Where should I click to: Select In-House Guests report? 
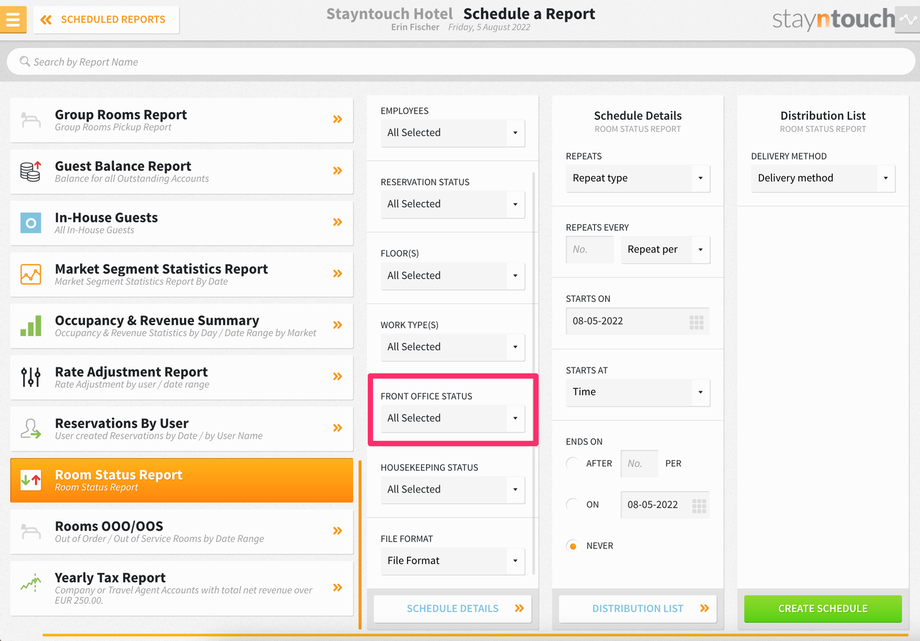click(x=182, y=223)
